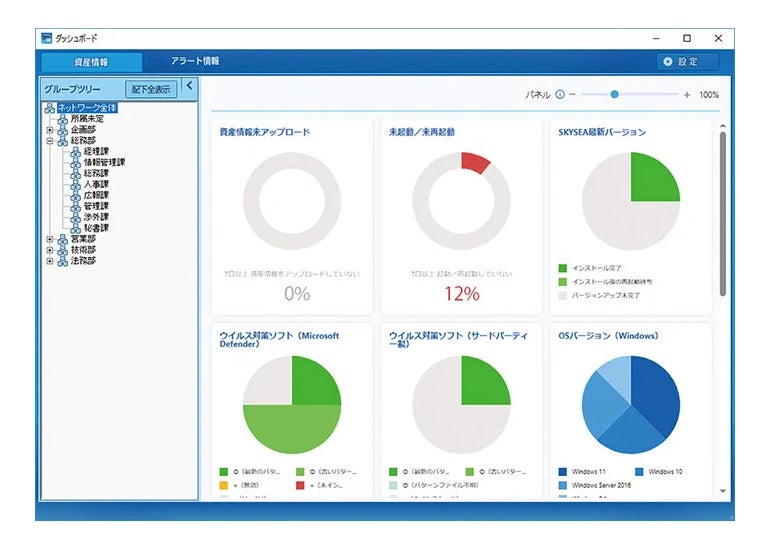
Task: Click the panel size slider handle
Action: pos(614,94)
